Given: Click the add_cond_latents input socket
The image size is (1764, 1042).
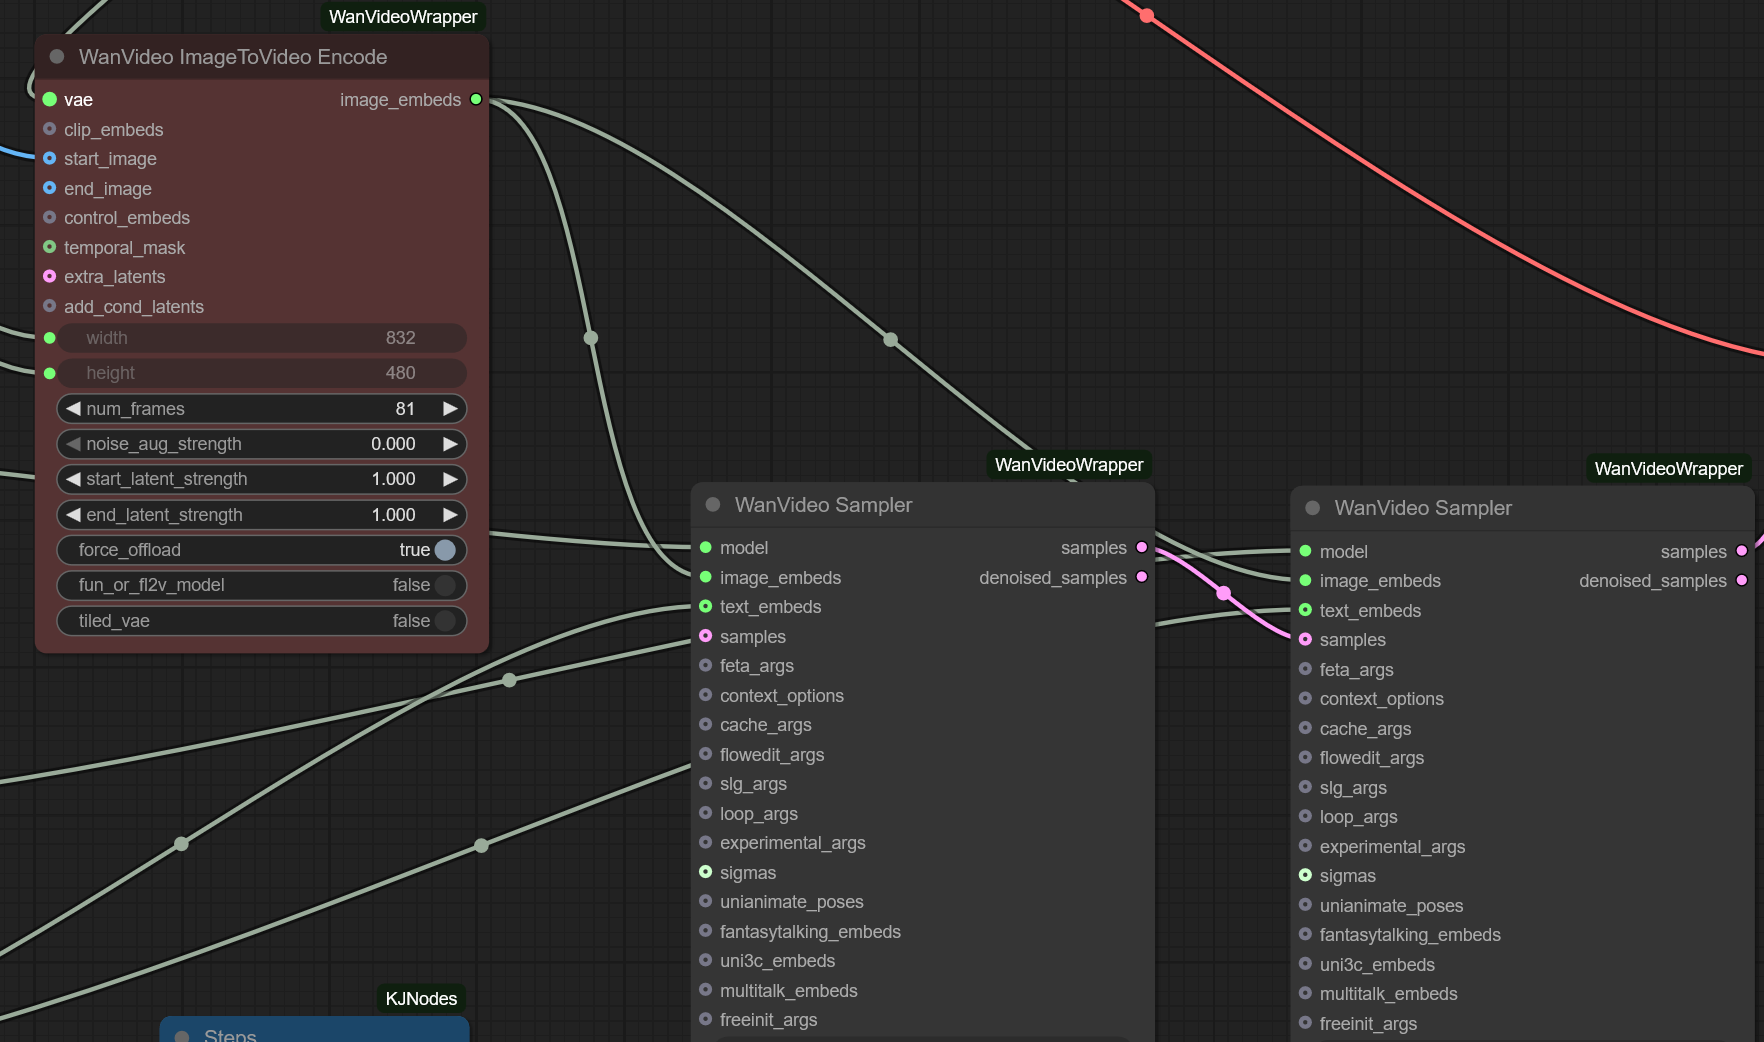Looking at the screenshot, I should 50,306.
